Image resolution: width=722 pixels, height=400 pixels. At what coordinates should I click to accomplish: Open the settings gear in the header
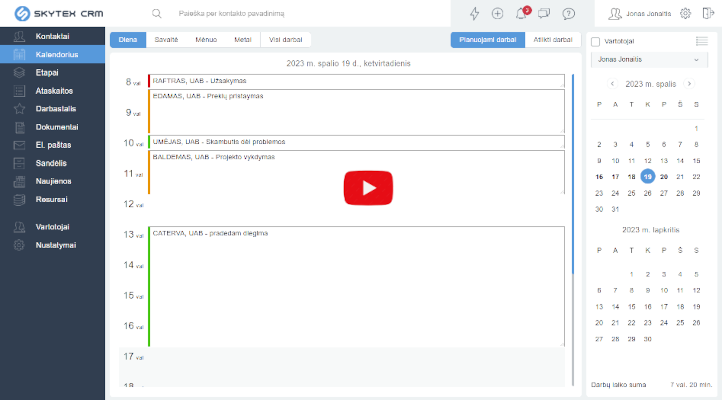click(685, 14)
